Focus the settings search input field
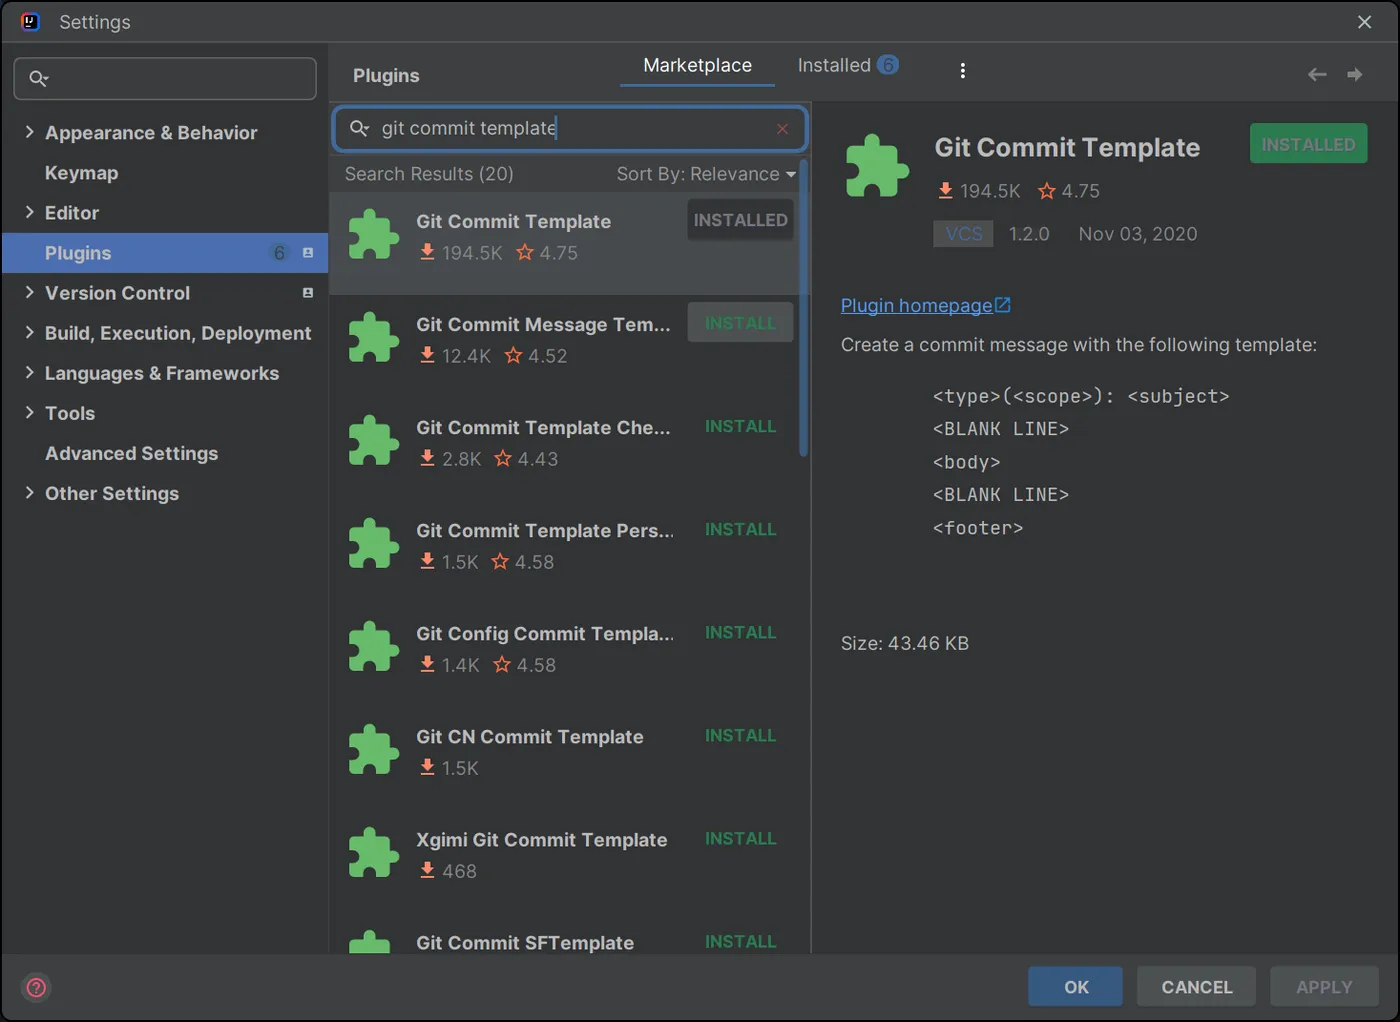This screenshot has height=1022, width=1400. pos(180,78)
